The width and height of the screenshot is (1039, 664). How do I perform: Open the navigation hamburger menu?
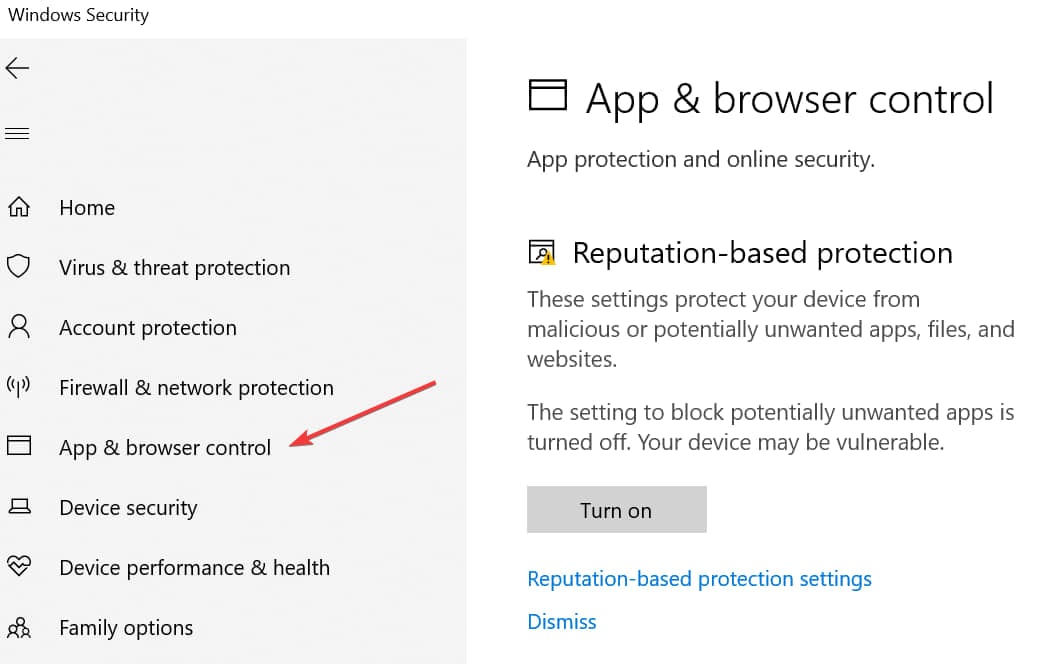coord(17,132)
